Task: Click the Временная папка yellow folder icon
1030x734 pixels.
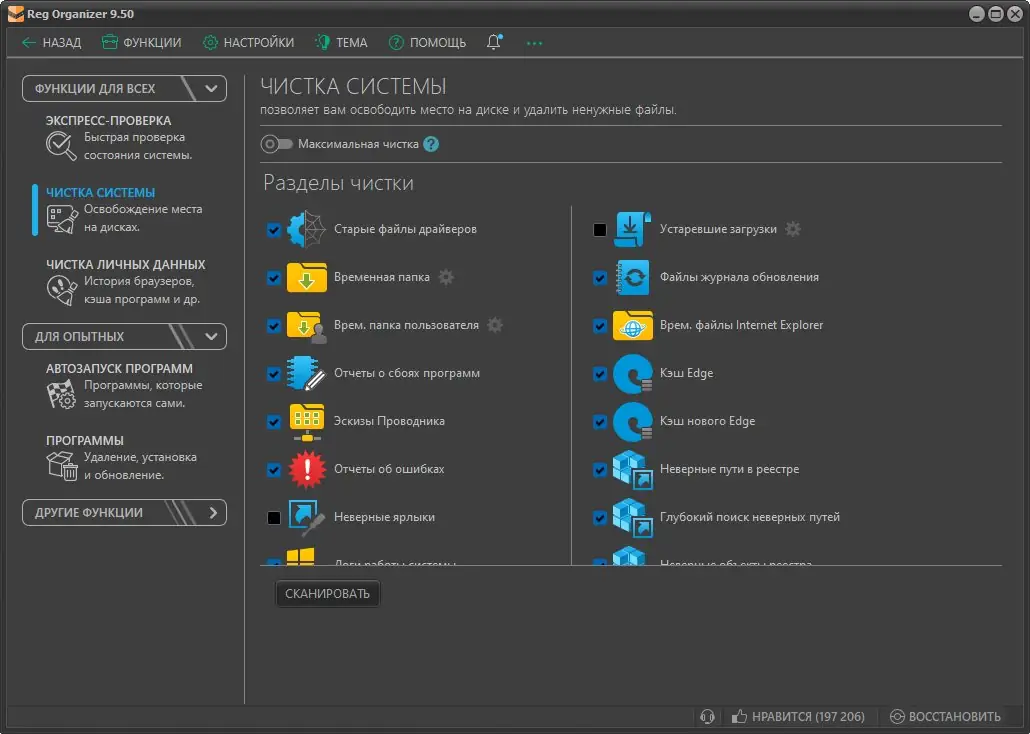Action: (x=307, y=277)
